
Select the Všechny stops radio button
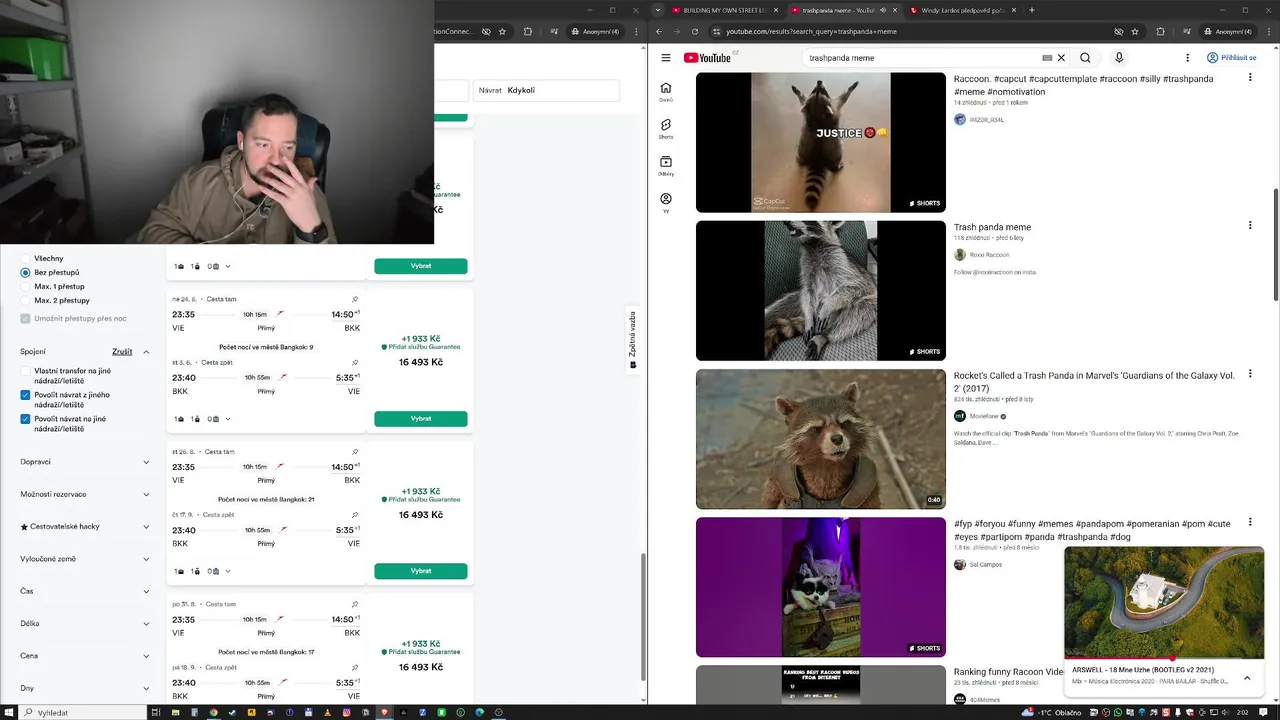click(25, 258)
